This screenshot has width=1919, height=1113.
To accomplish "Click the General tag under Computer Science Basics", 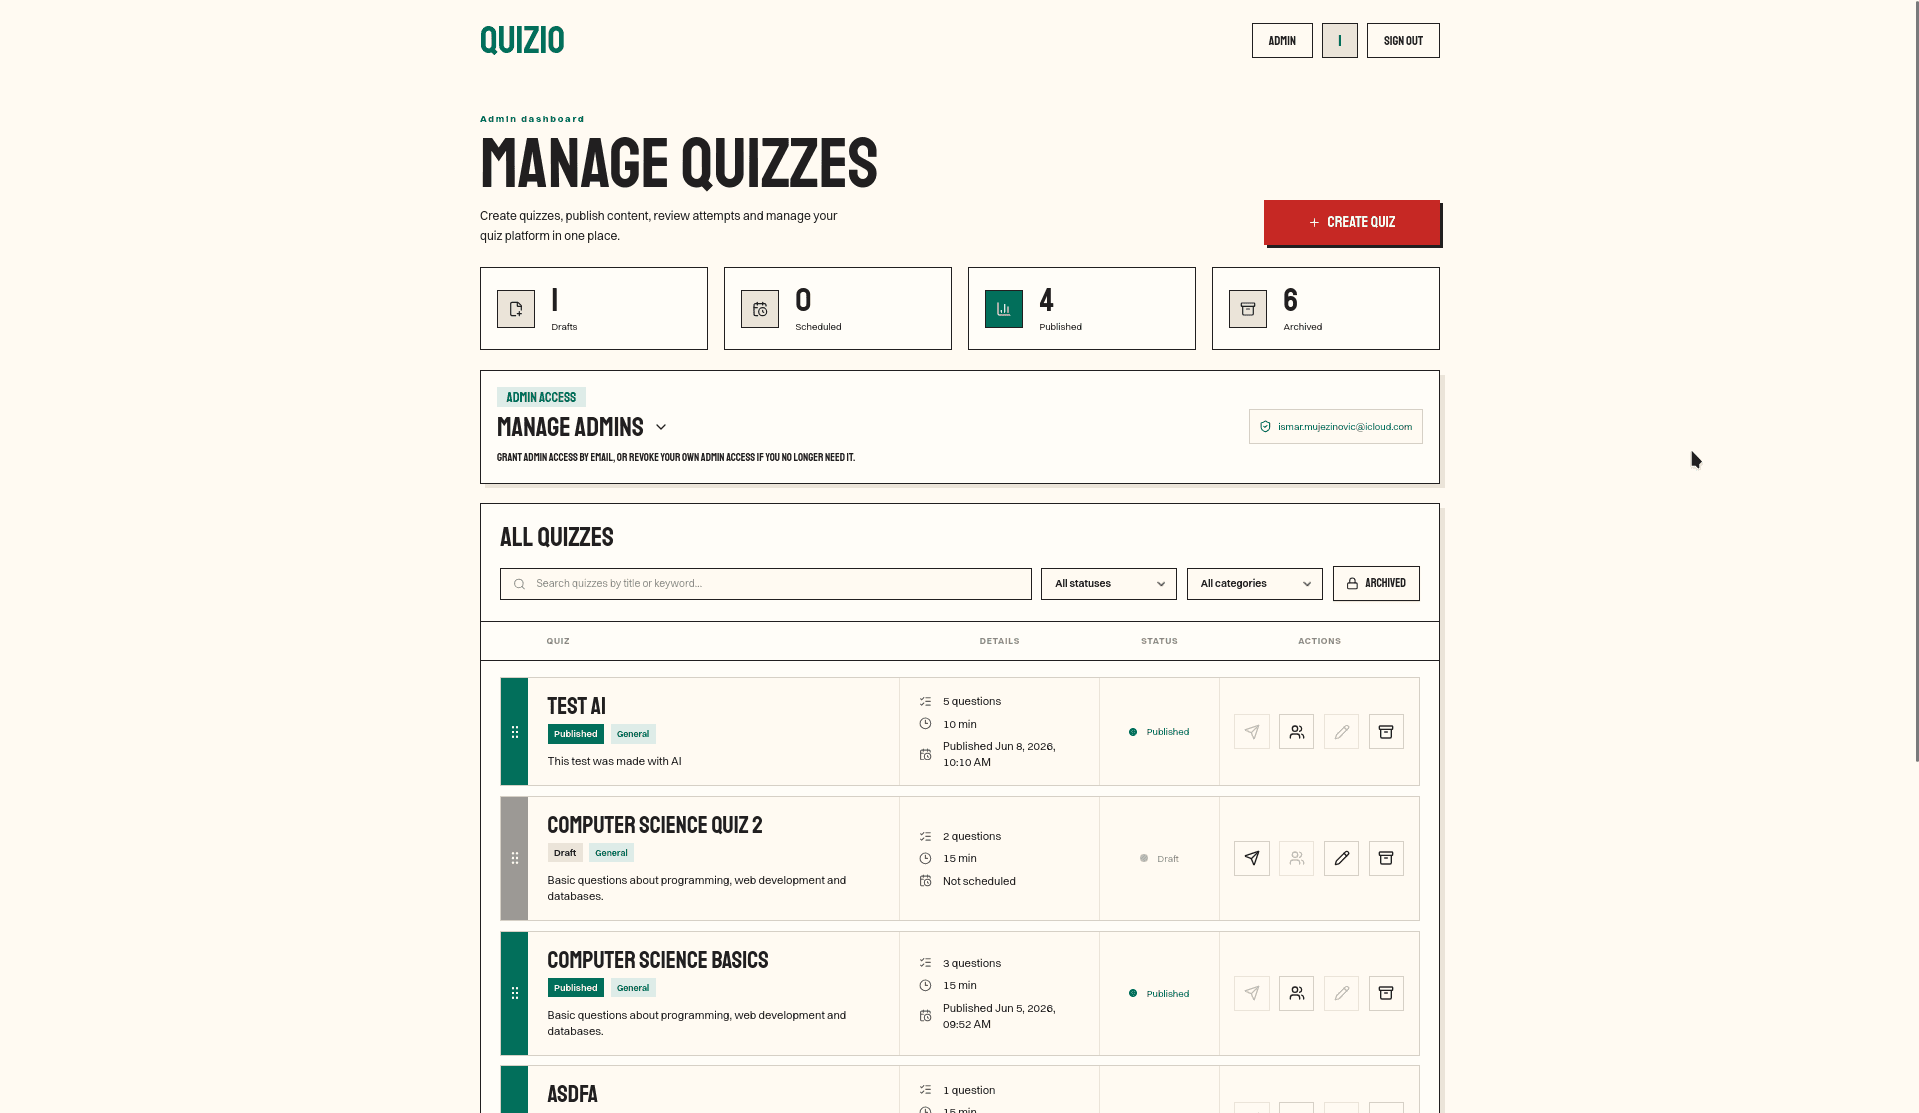I will coord(633,988).
